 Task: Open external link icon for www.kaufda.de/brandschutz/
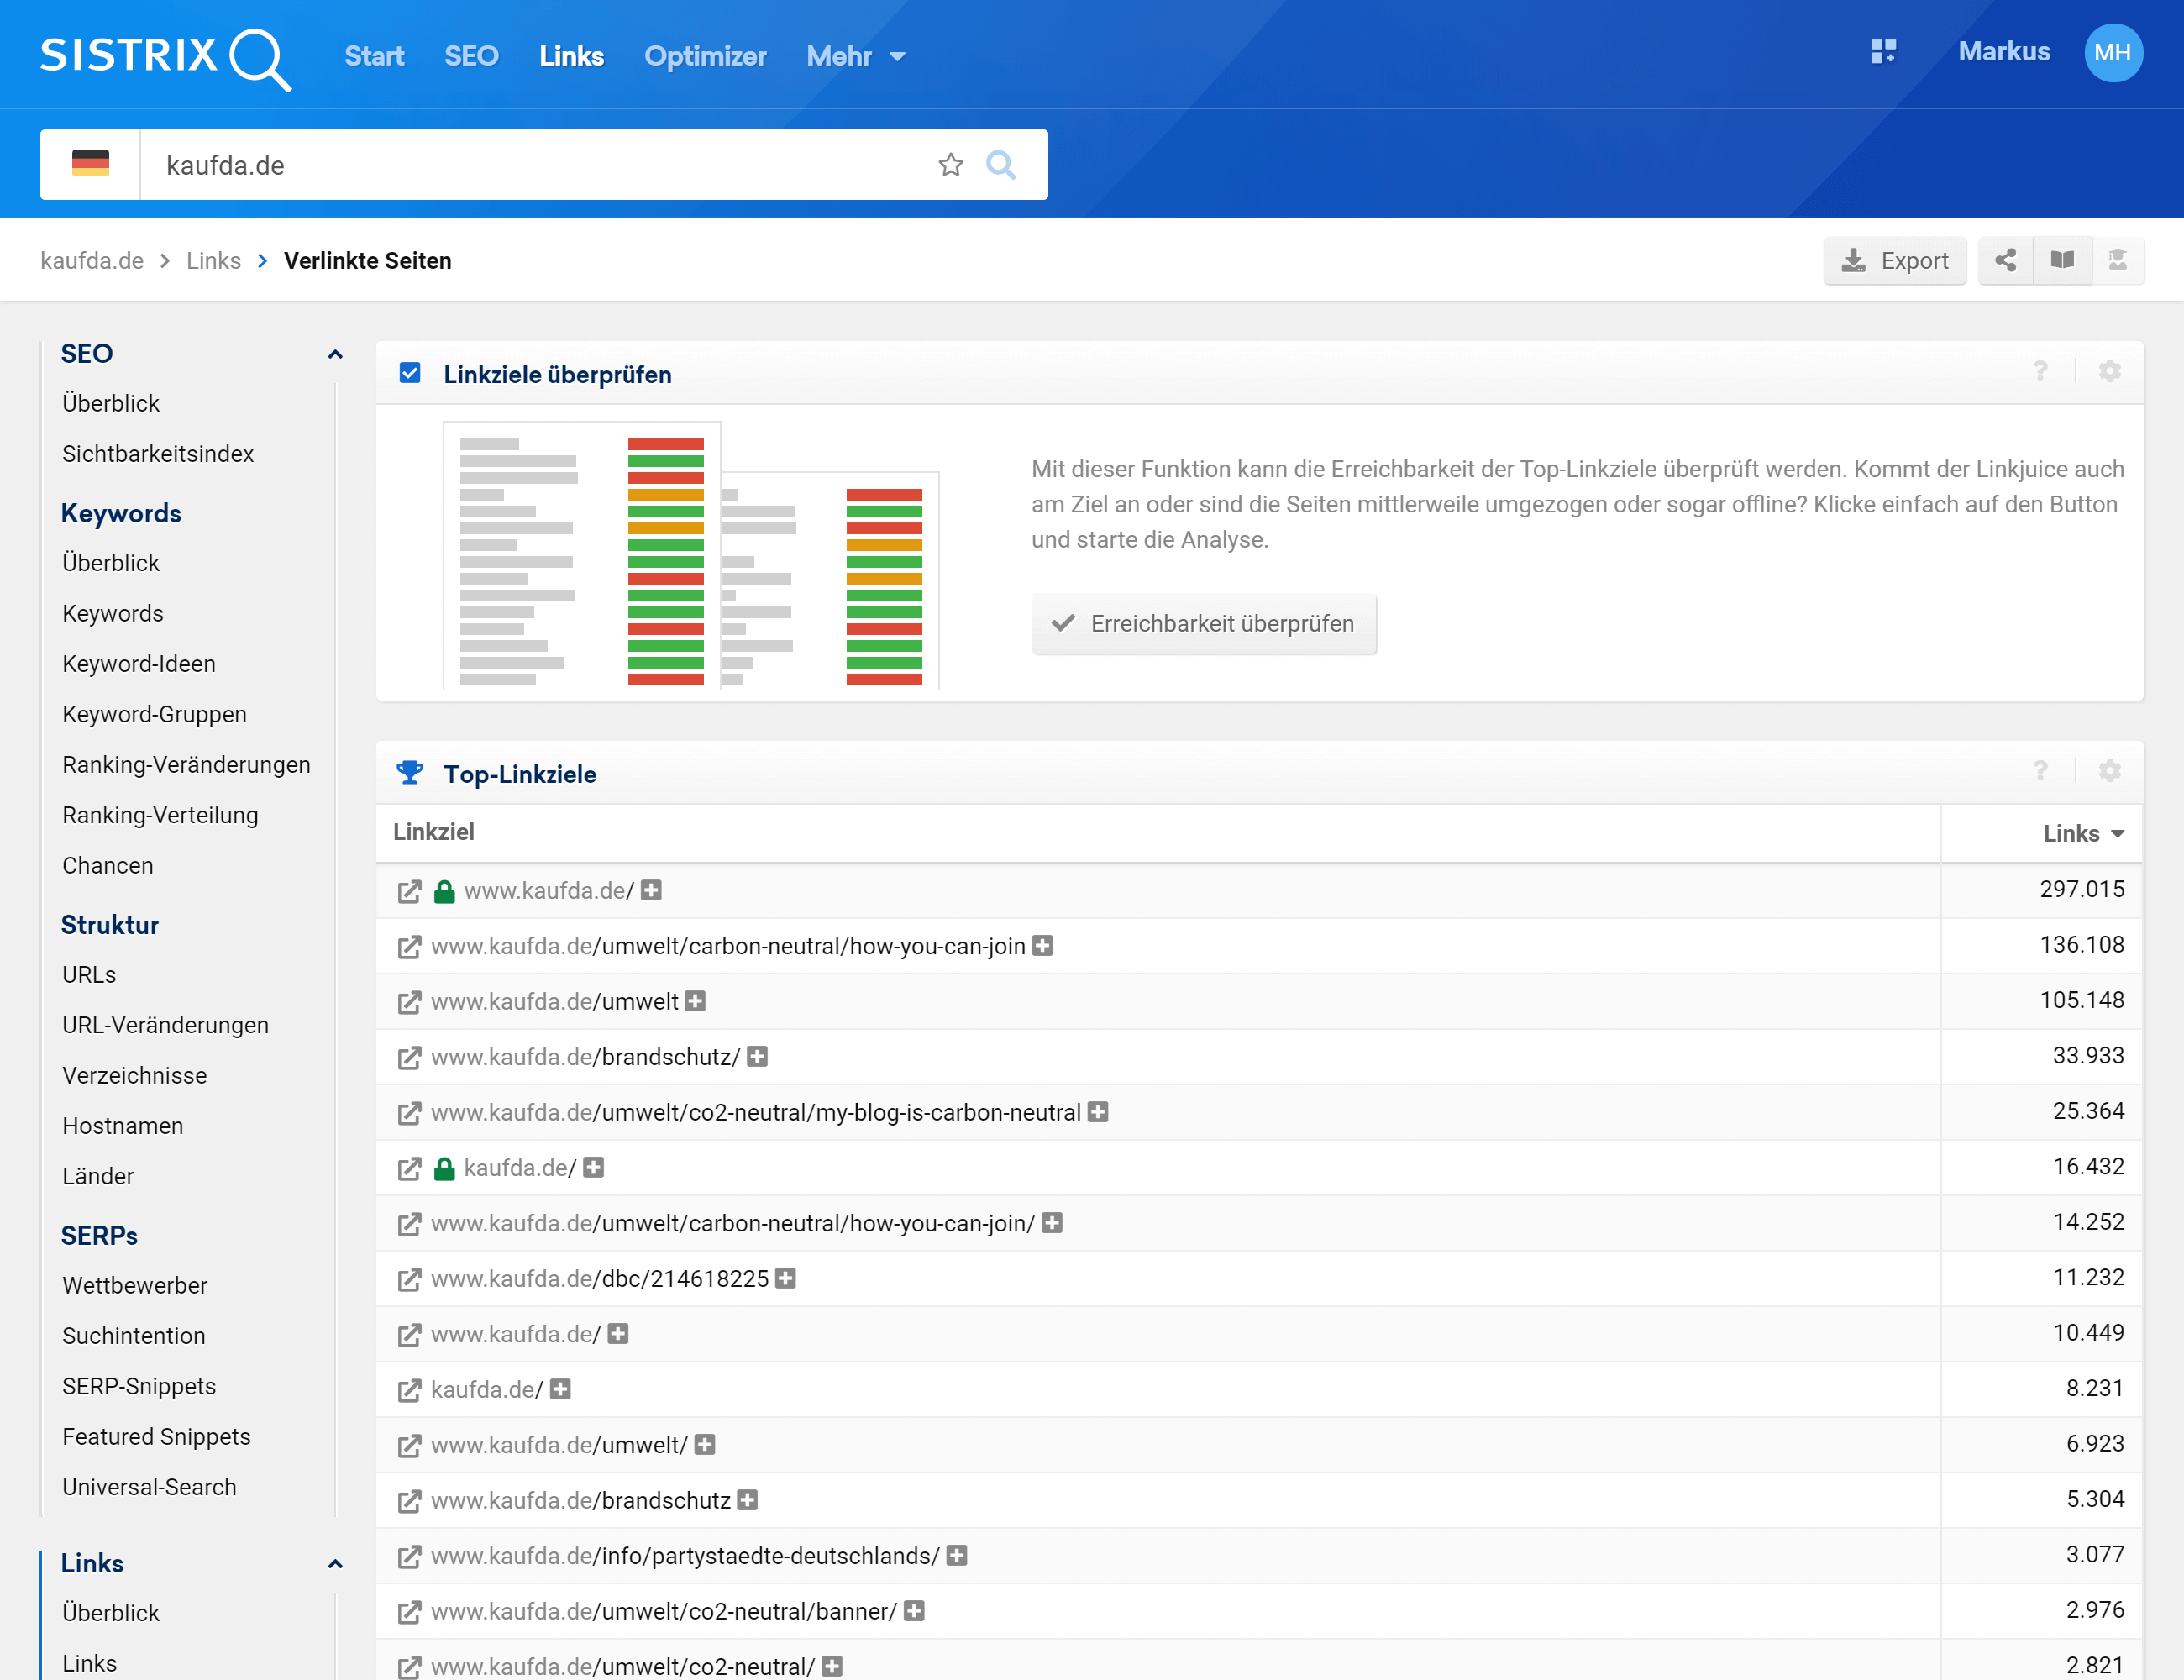click(x=409, y=1058)
